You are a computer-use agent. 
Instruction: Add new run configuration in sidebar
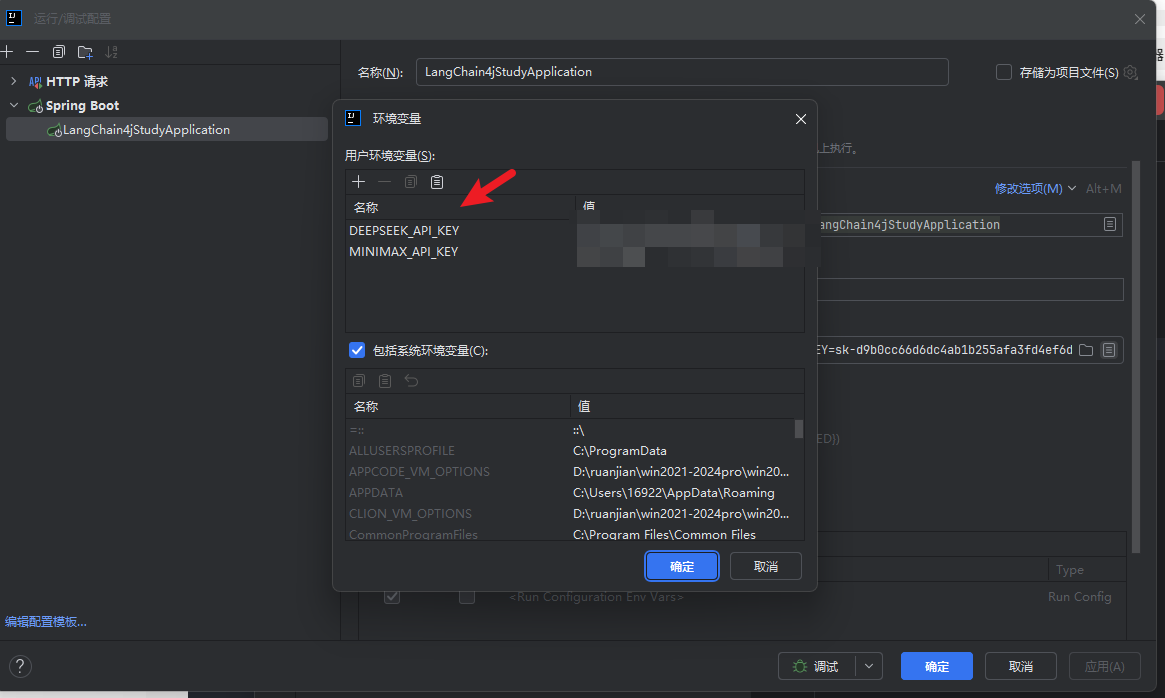(7, 51)
